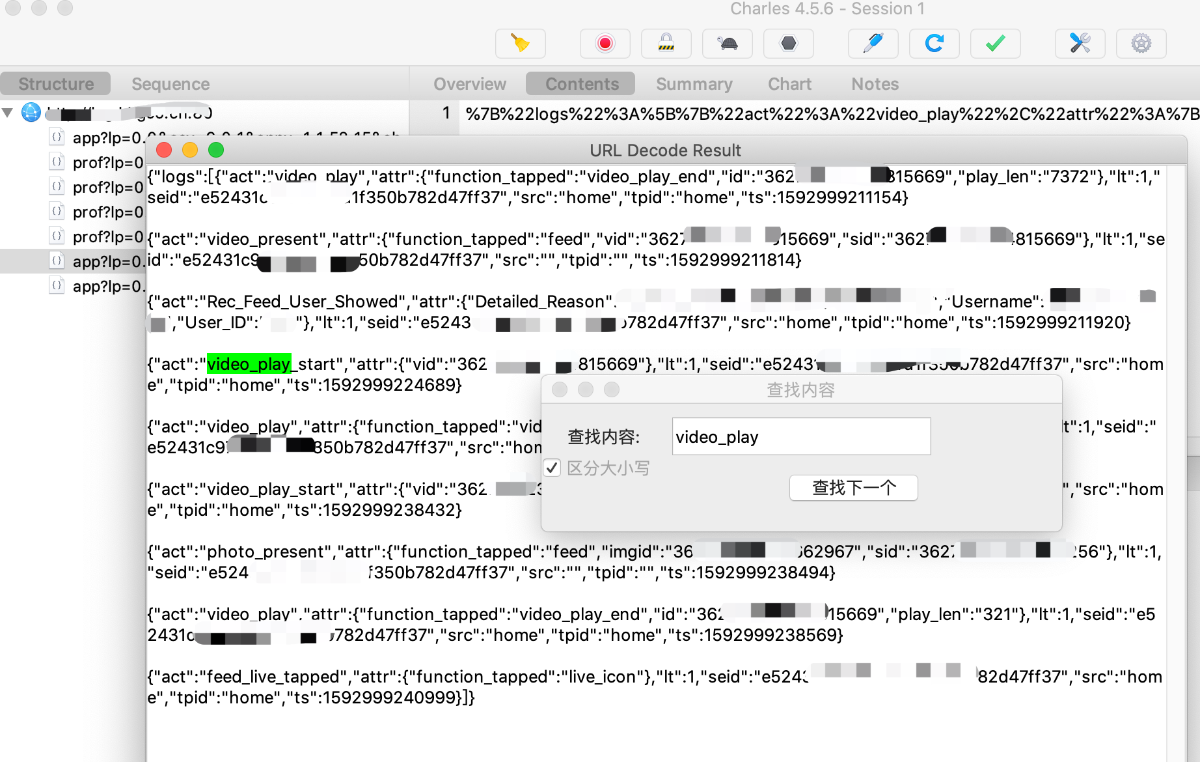Close the URL Decode Result window
1200x762 pixels.
click(x=163, y=151)
